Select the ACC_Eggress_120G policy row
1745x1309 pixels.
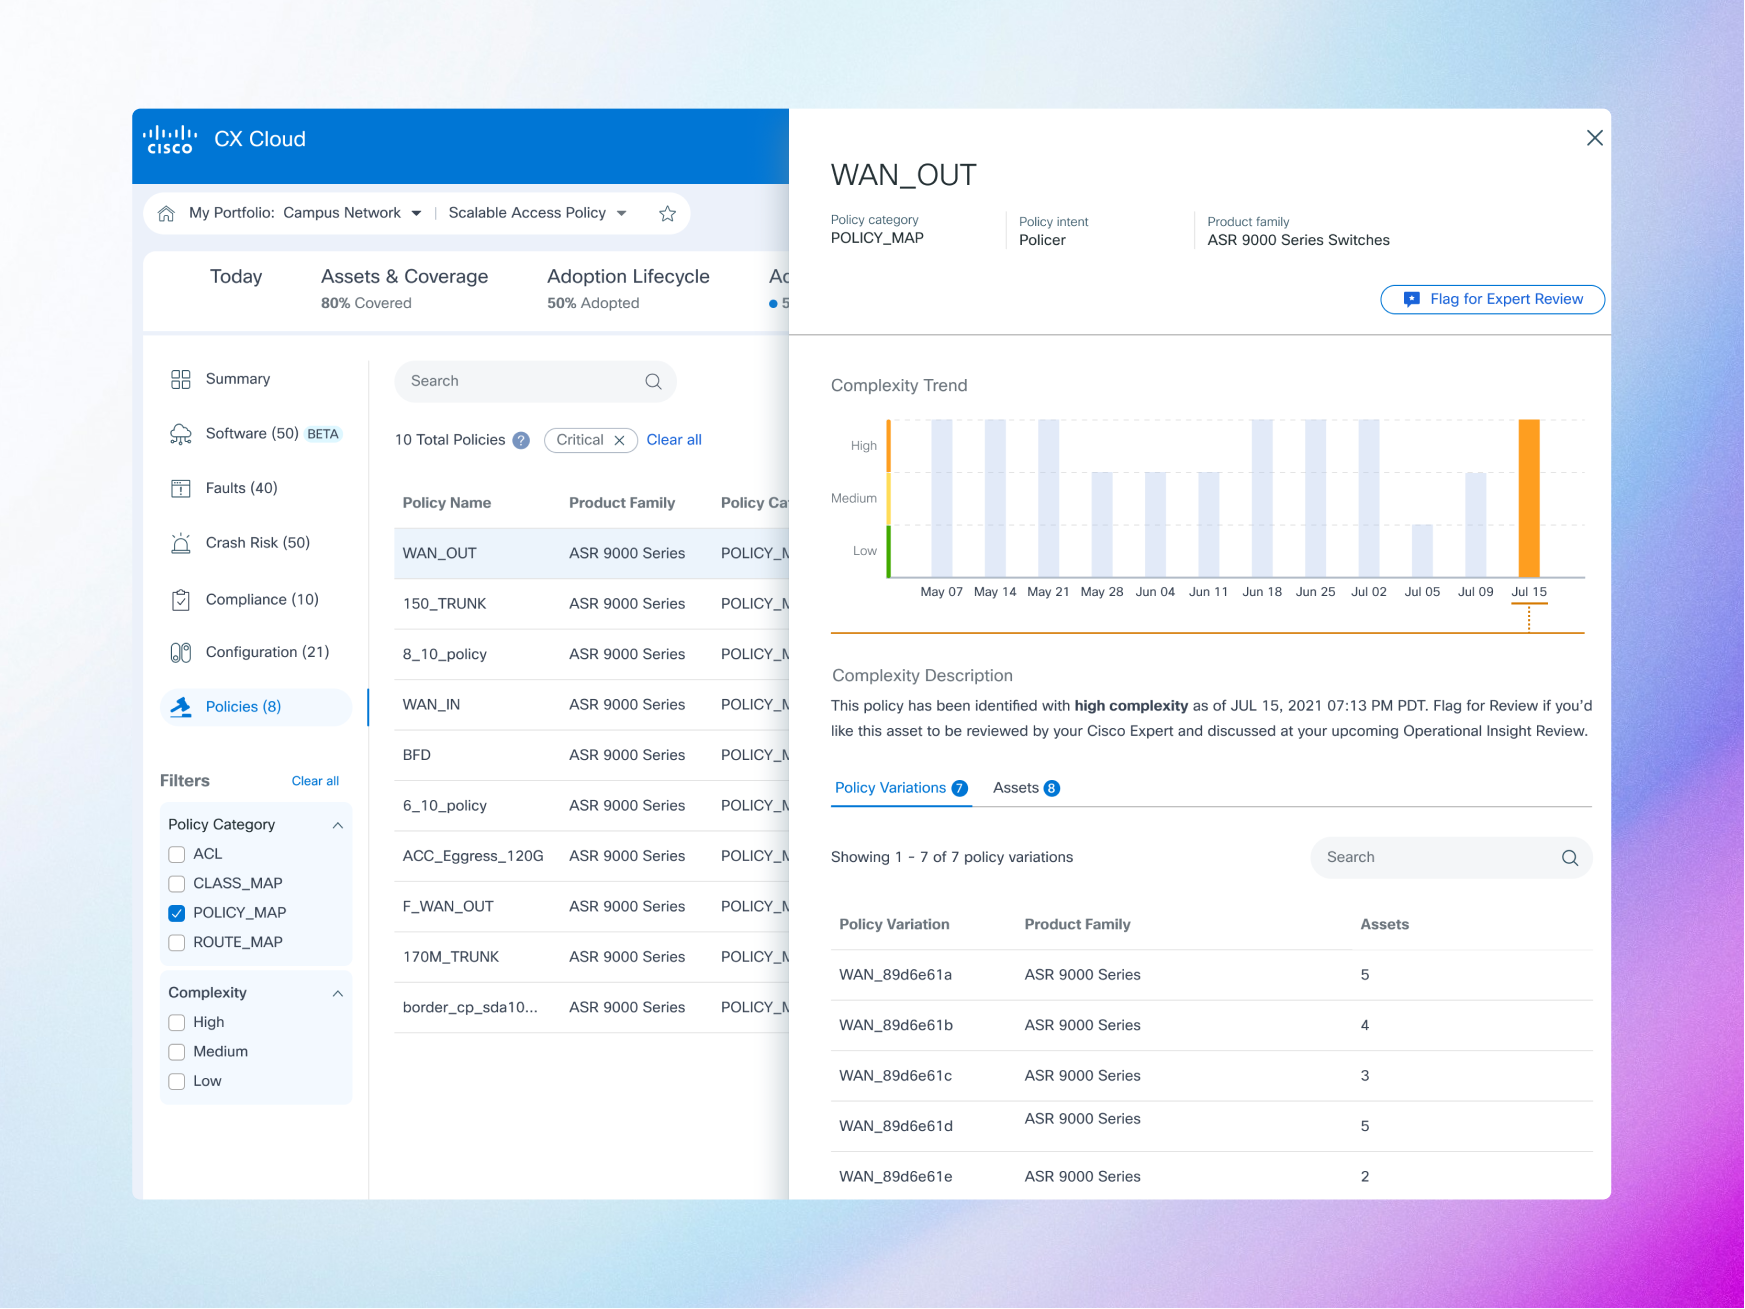coord(591,857)
